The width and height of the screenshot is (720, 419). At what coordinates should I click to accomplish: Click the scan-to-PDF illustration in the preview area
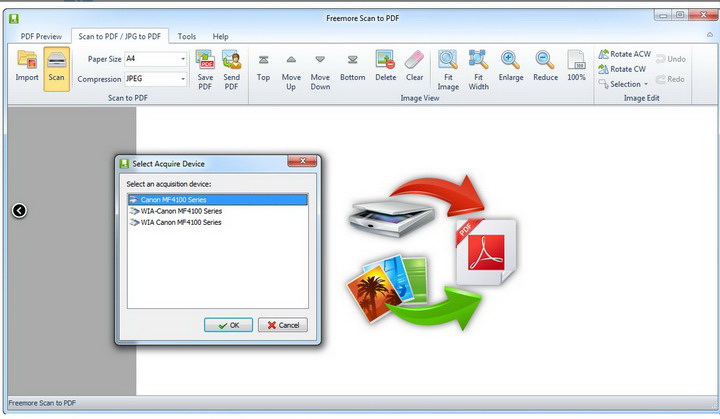[x=433, y=253]
